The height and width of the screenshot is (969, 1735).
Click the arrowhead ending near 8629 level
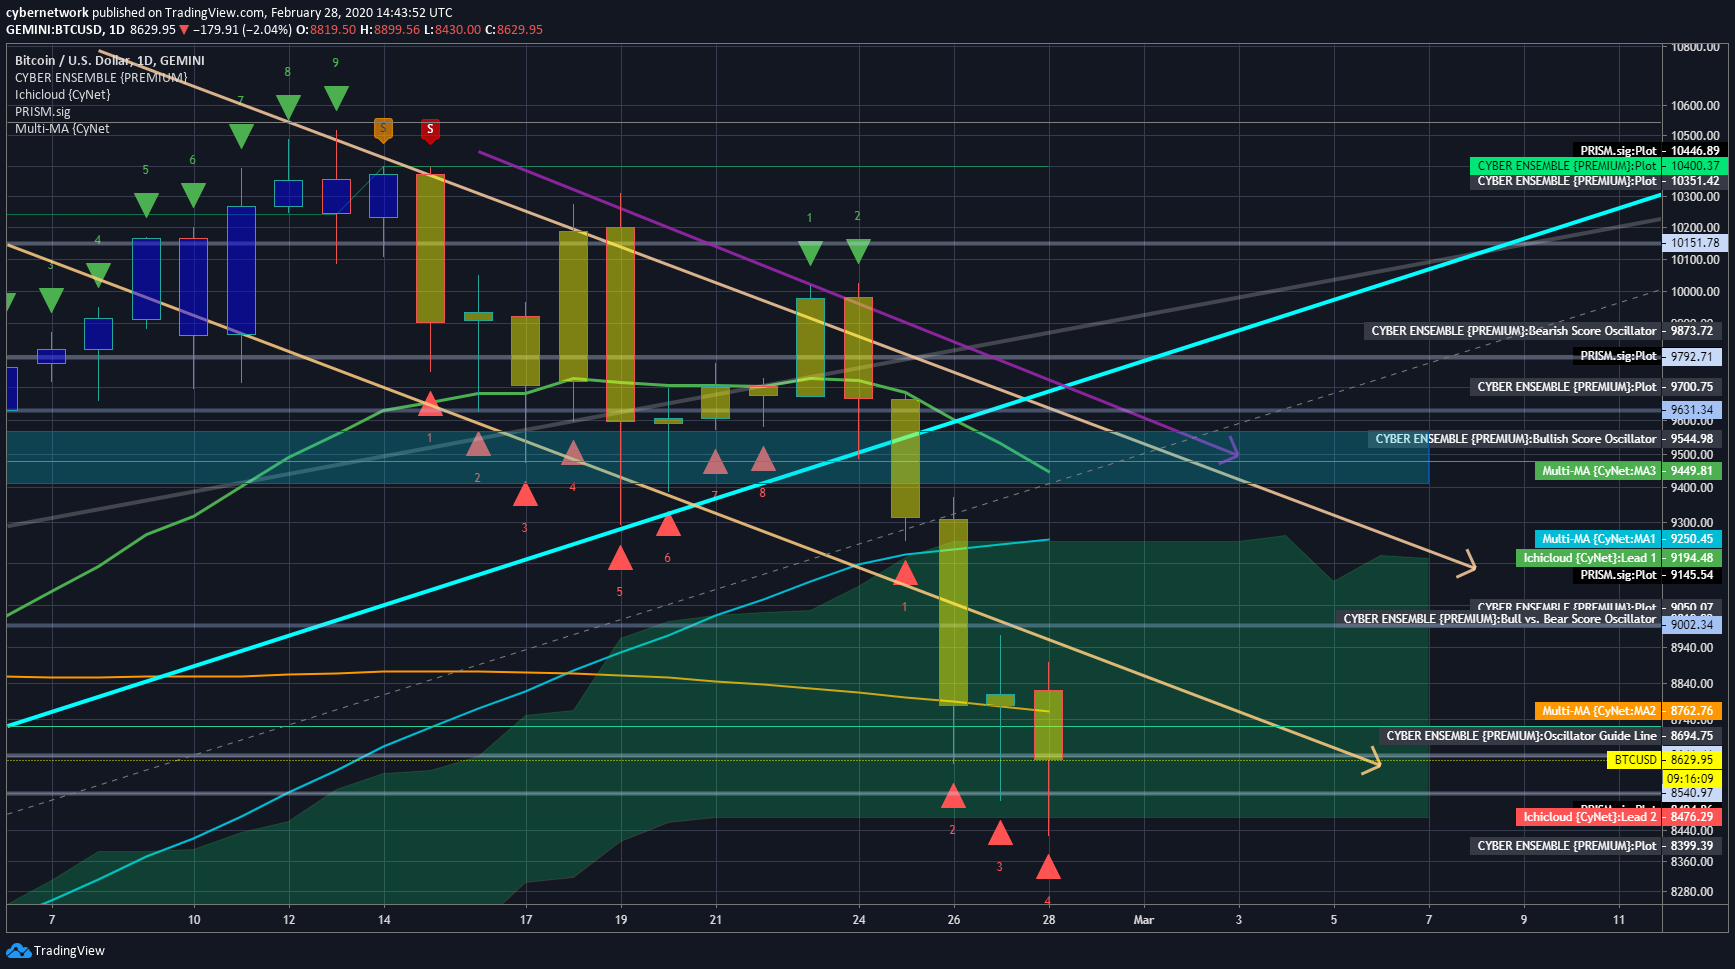click(1373, 763)
